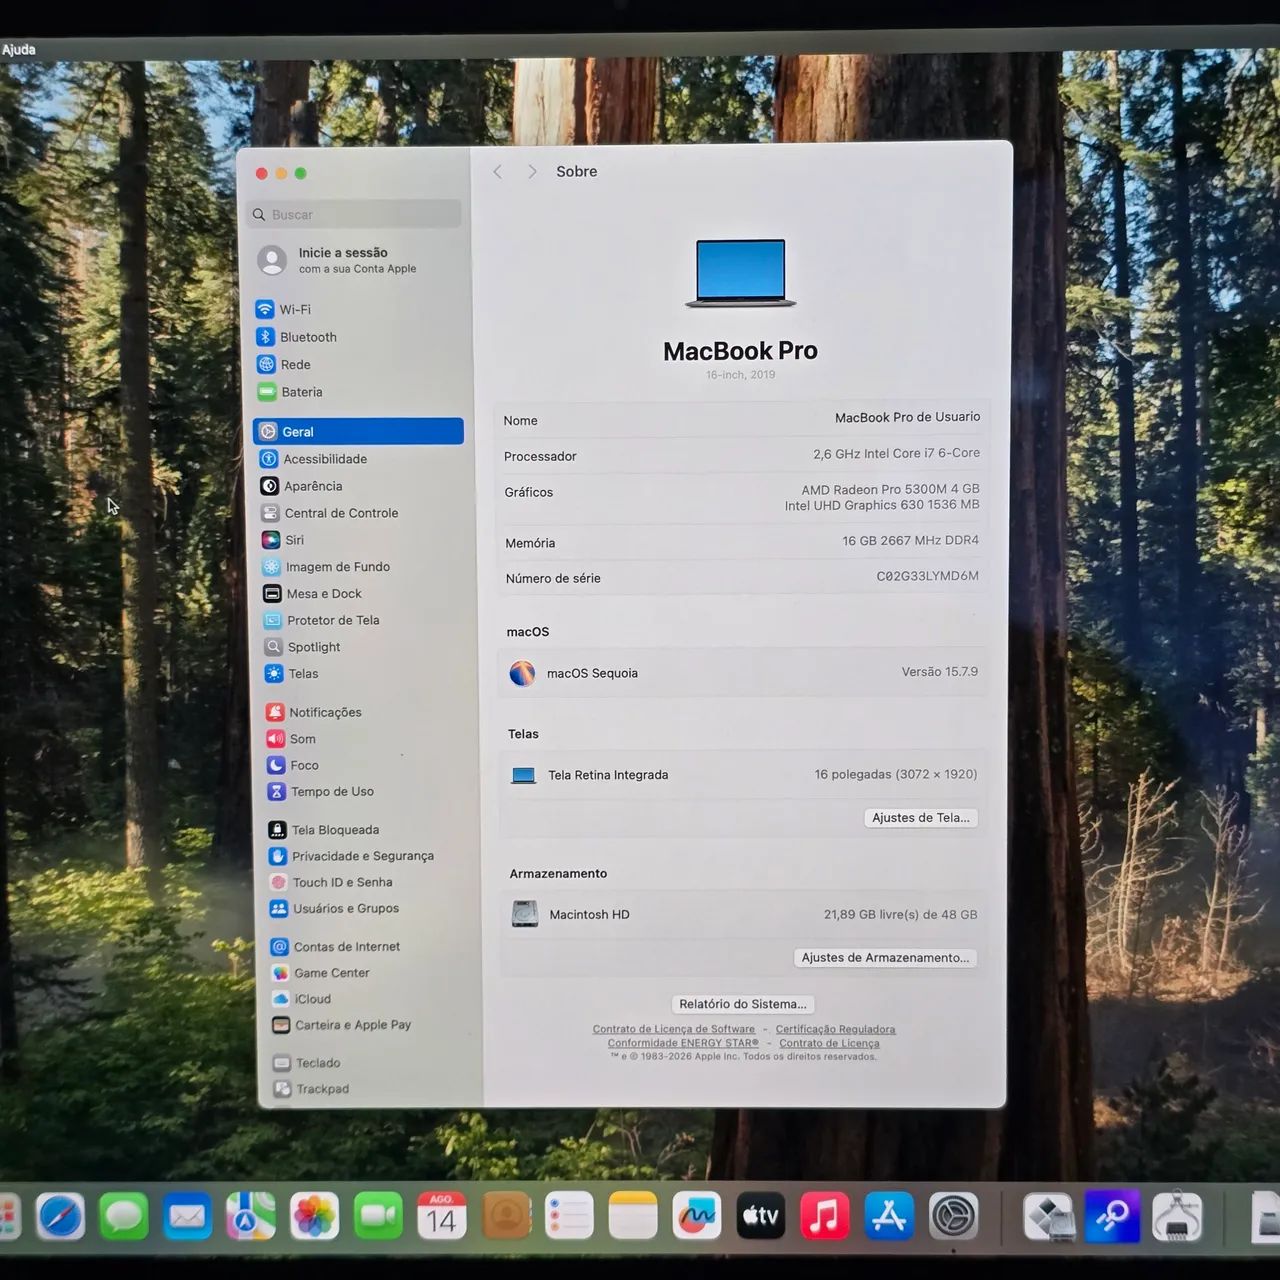
Task: Select Privacidade e Segurança in sidebar
Action: [x=351, y=856]
